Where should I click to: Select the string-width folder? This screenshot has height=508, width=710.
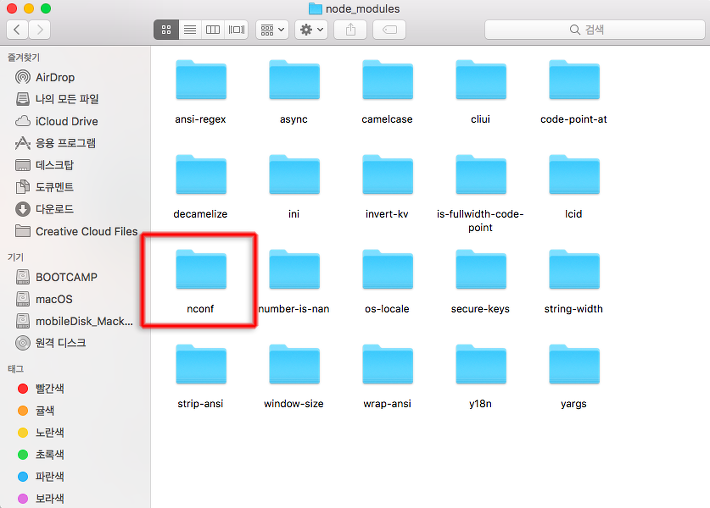click(x=574, y=281)
